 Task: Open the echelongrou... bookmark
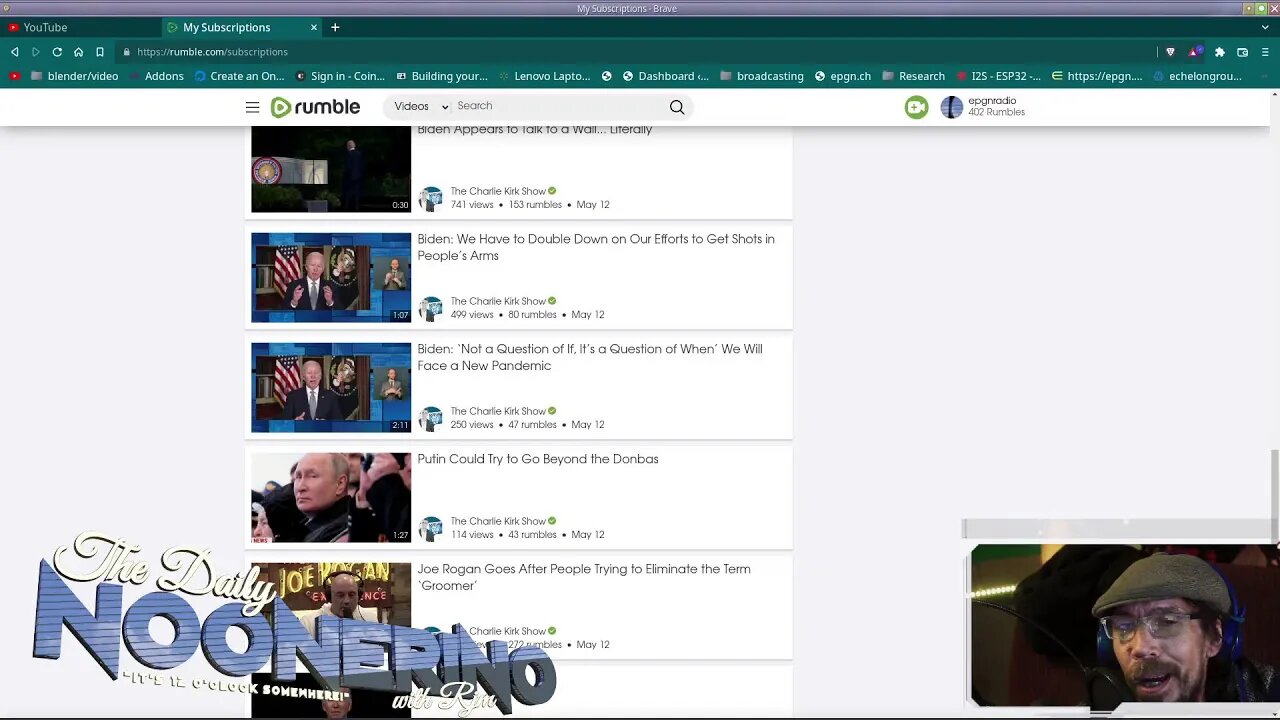tap(1197, 76)
